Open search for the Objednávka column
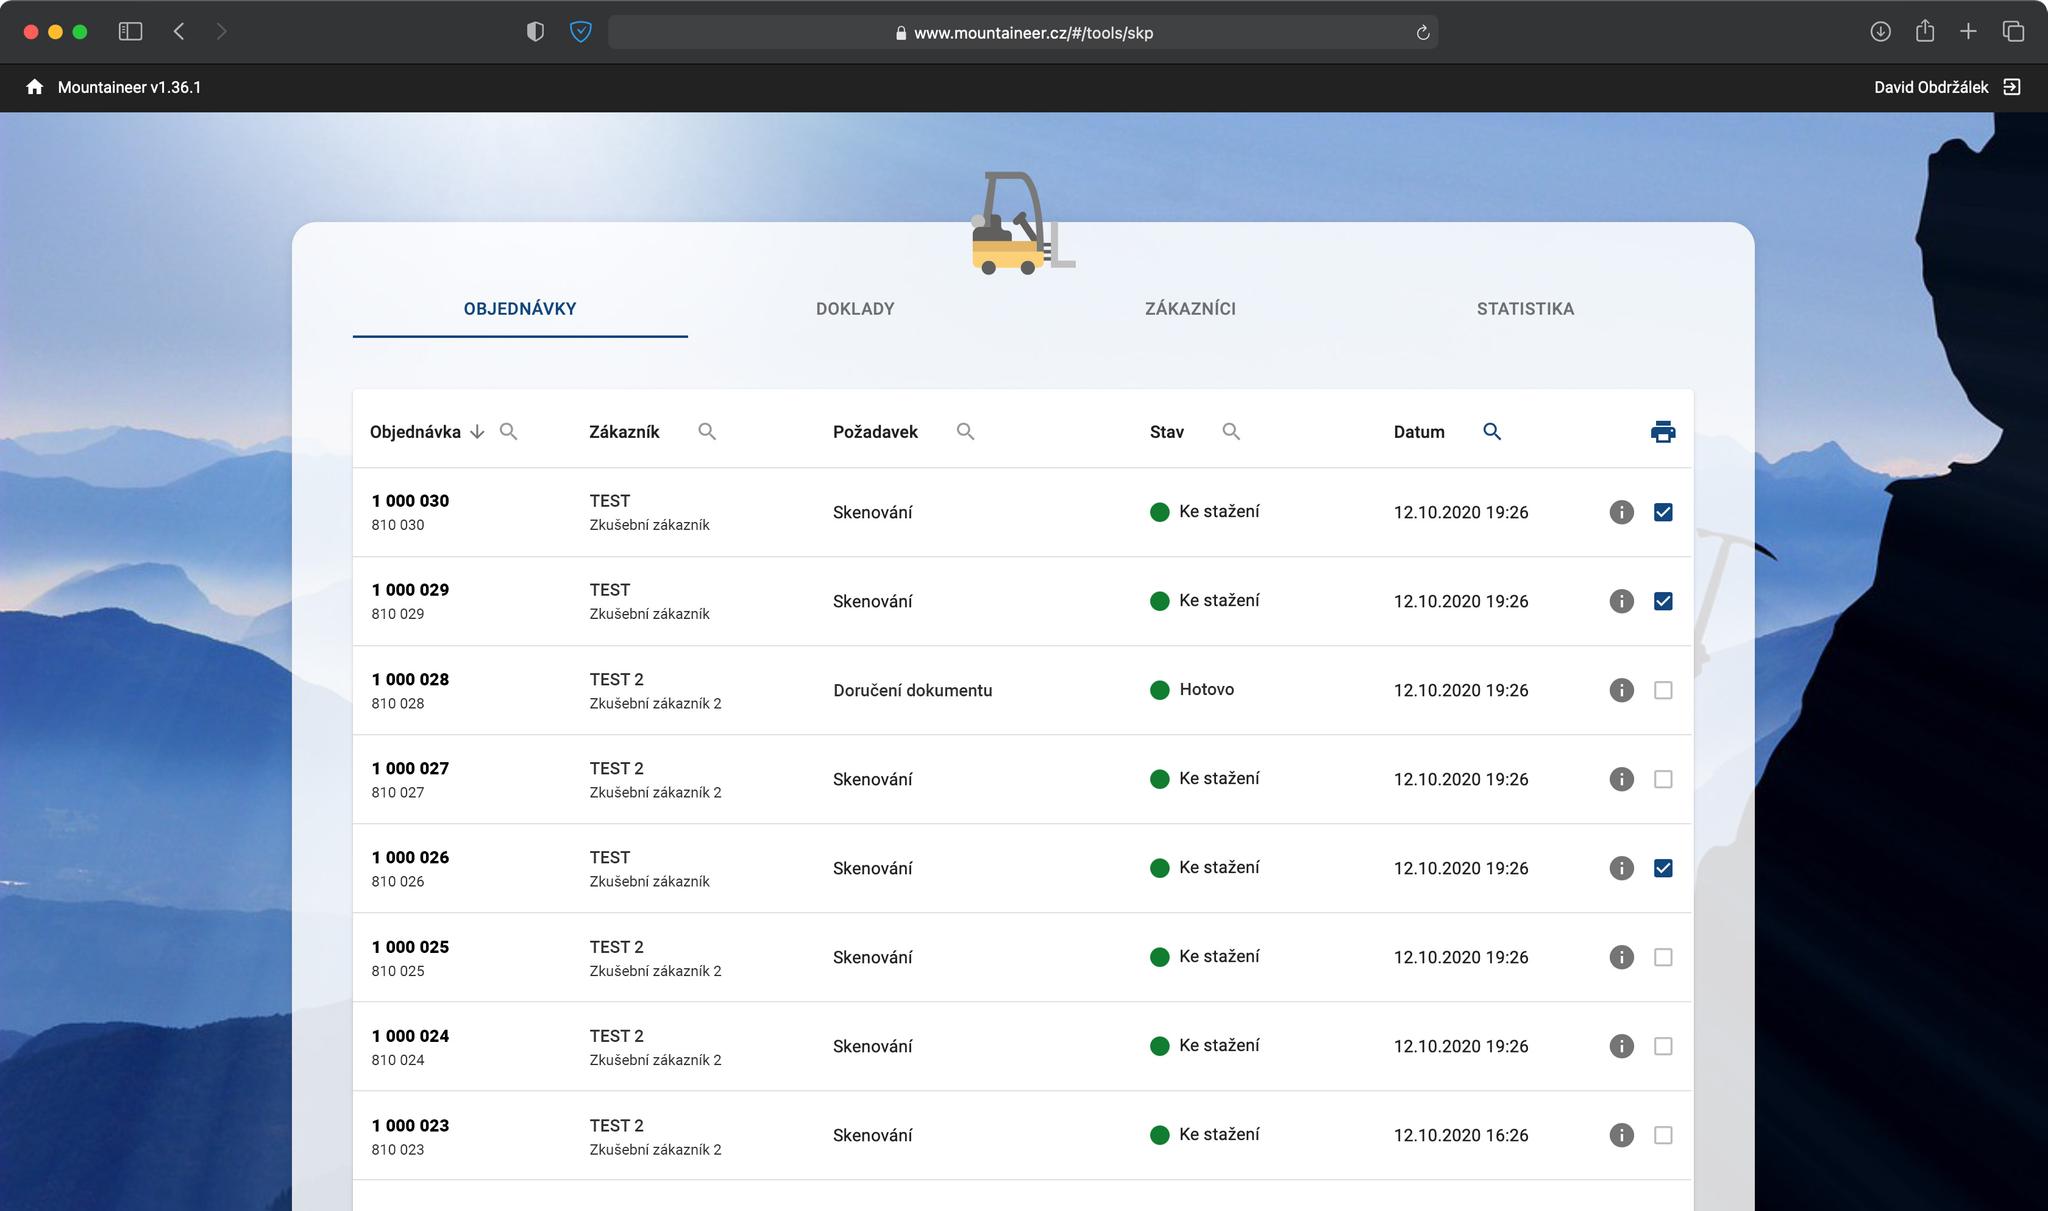The height and width of the screenshot is (1211, 2048). point(508,431)
